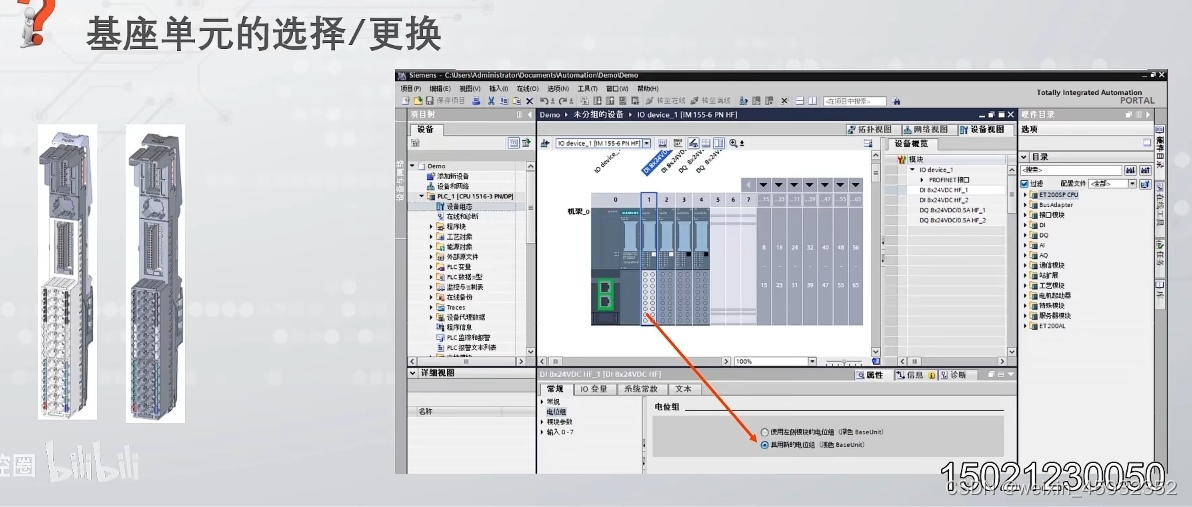1192x507 pixels.
Task: Click the go online (转至在线) button
Action: pyautogui.click(x=665, y=100)
